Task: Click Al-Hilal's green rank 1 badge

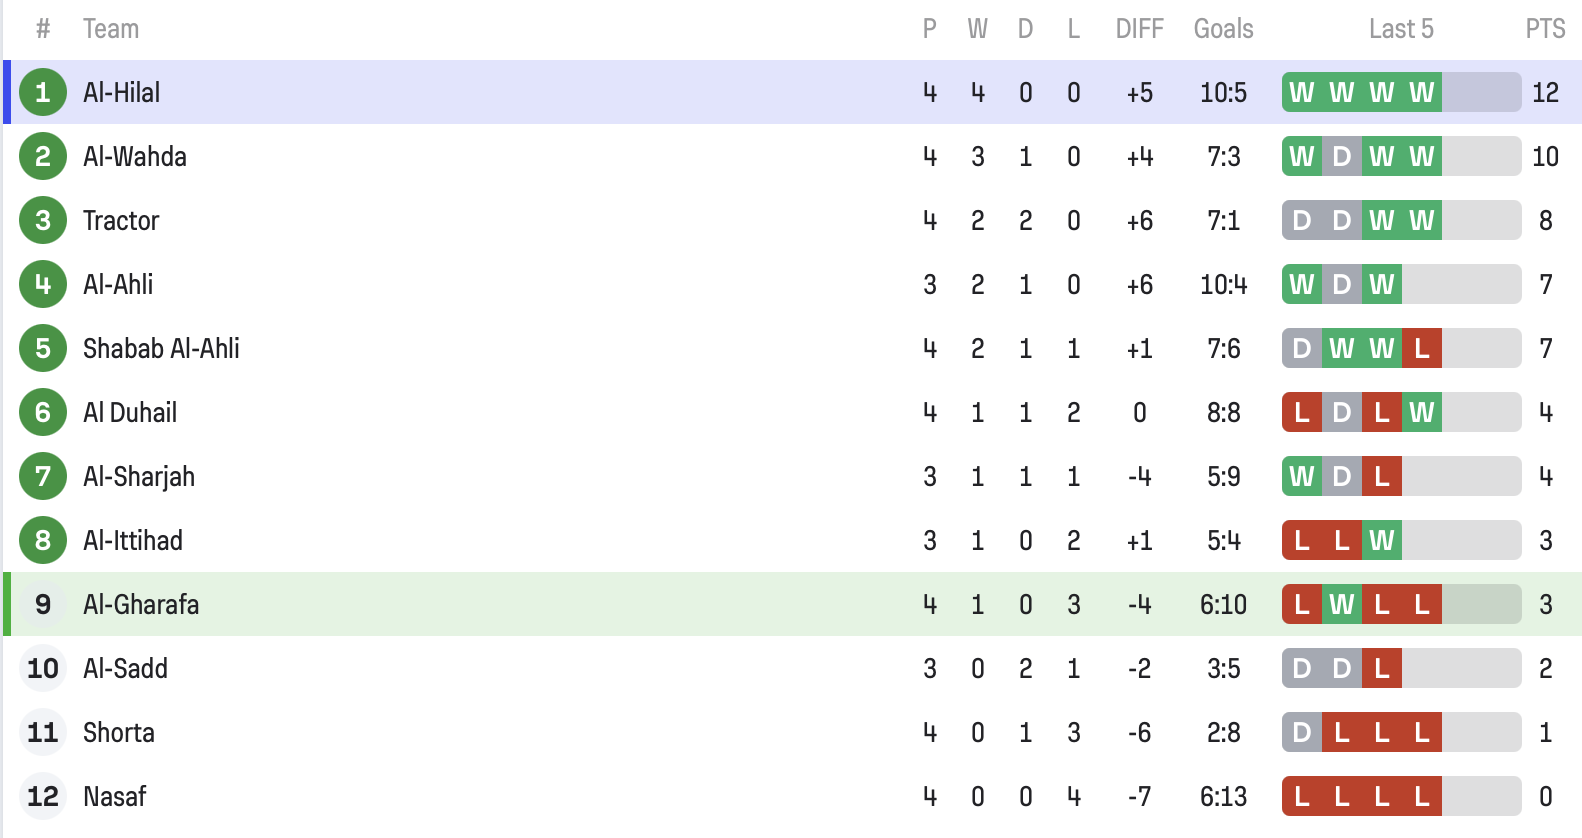Action: 43,92
